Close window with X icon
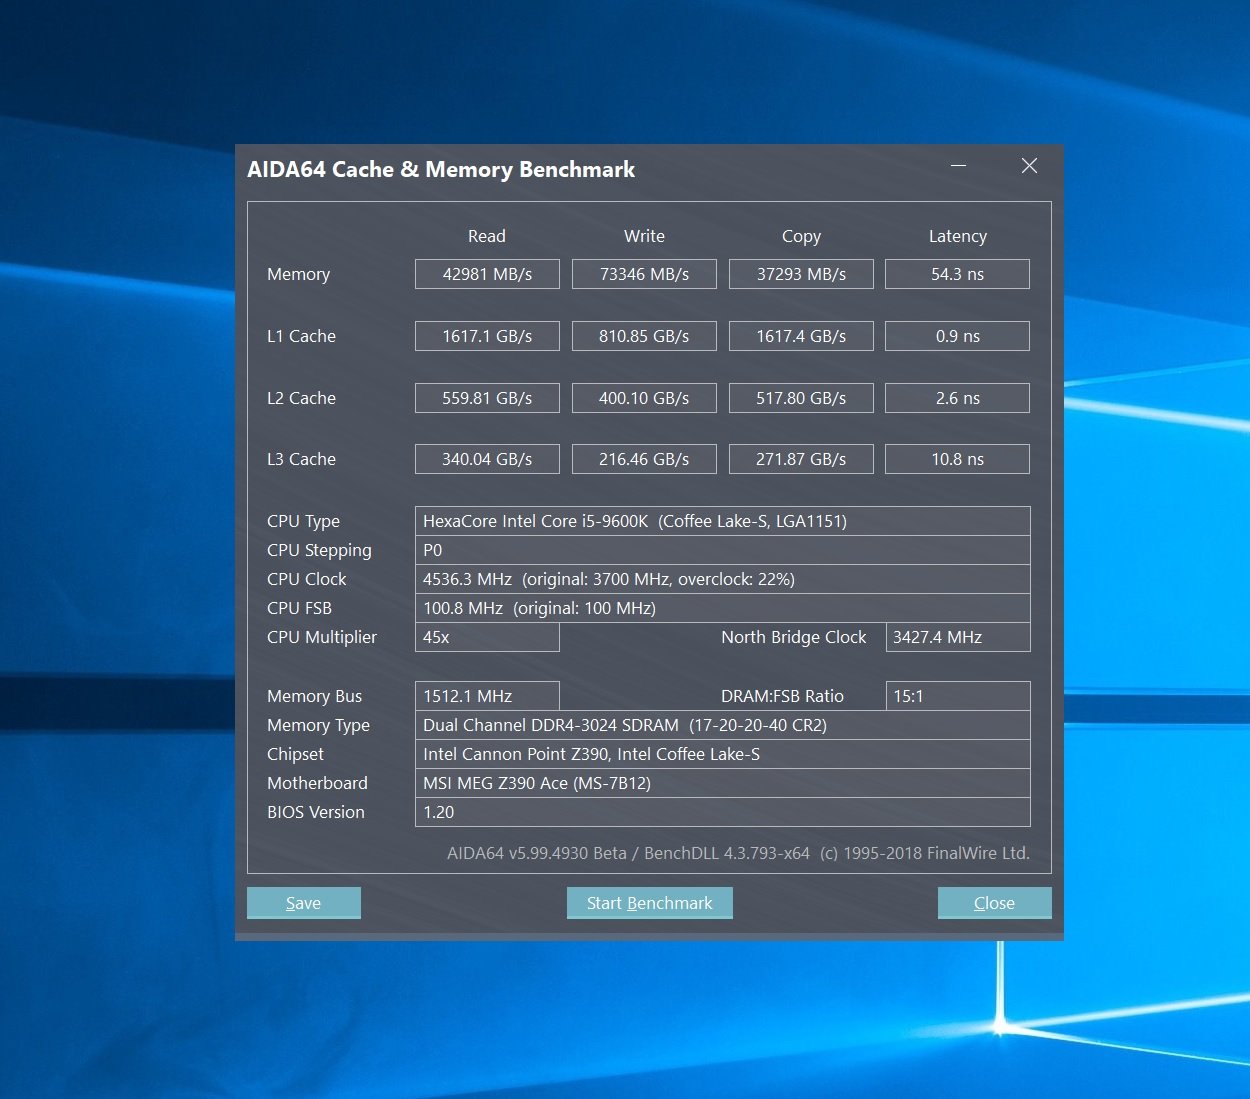1250x1099 pixels. 1029,166
